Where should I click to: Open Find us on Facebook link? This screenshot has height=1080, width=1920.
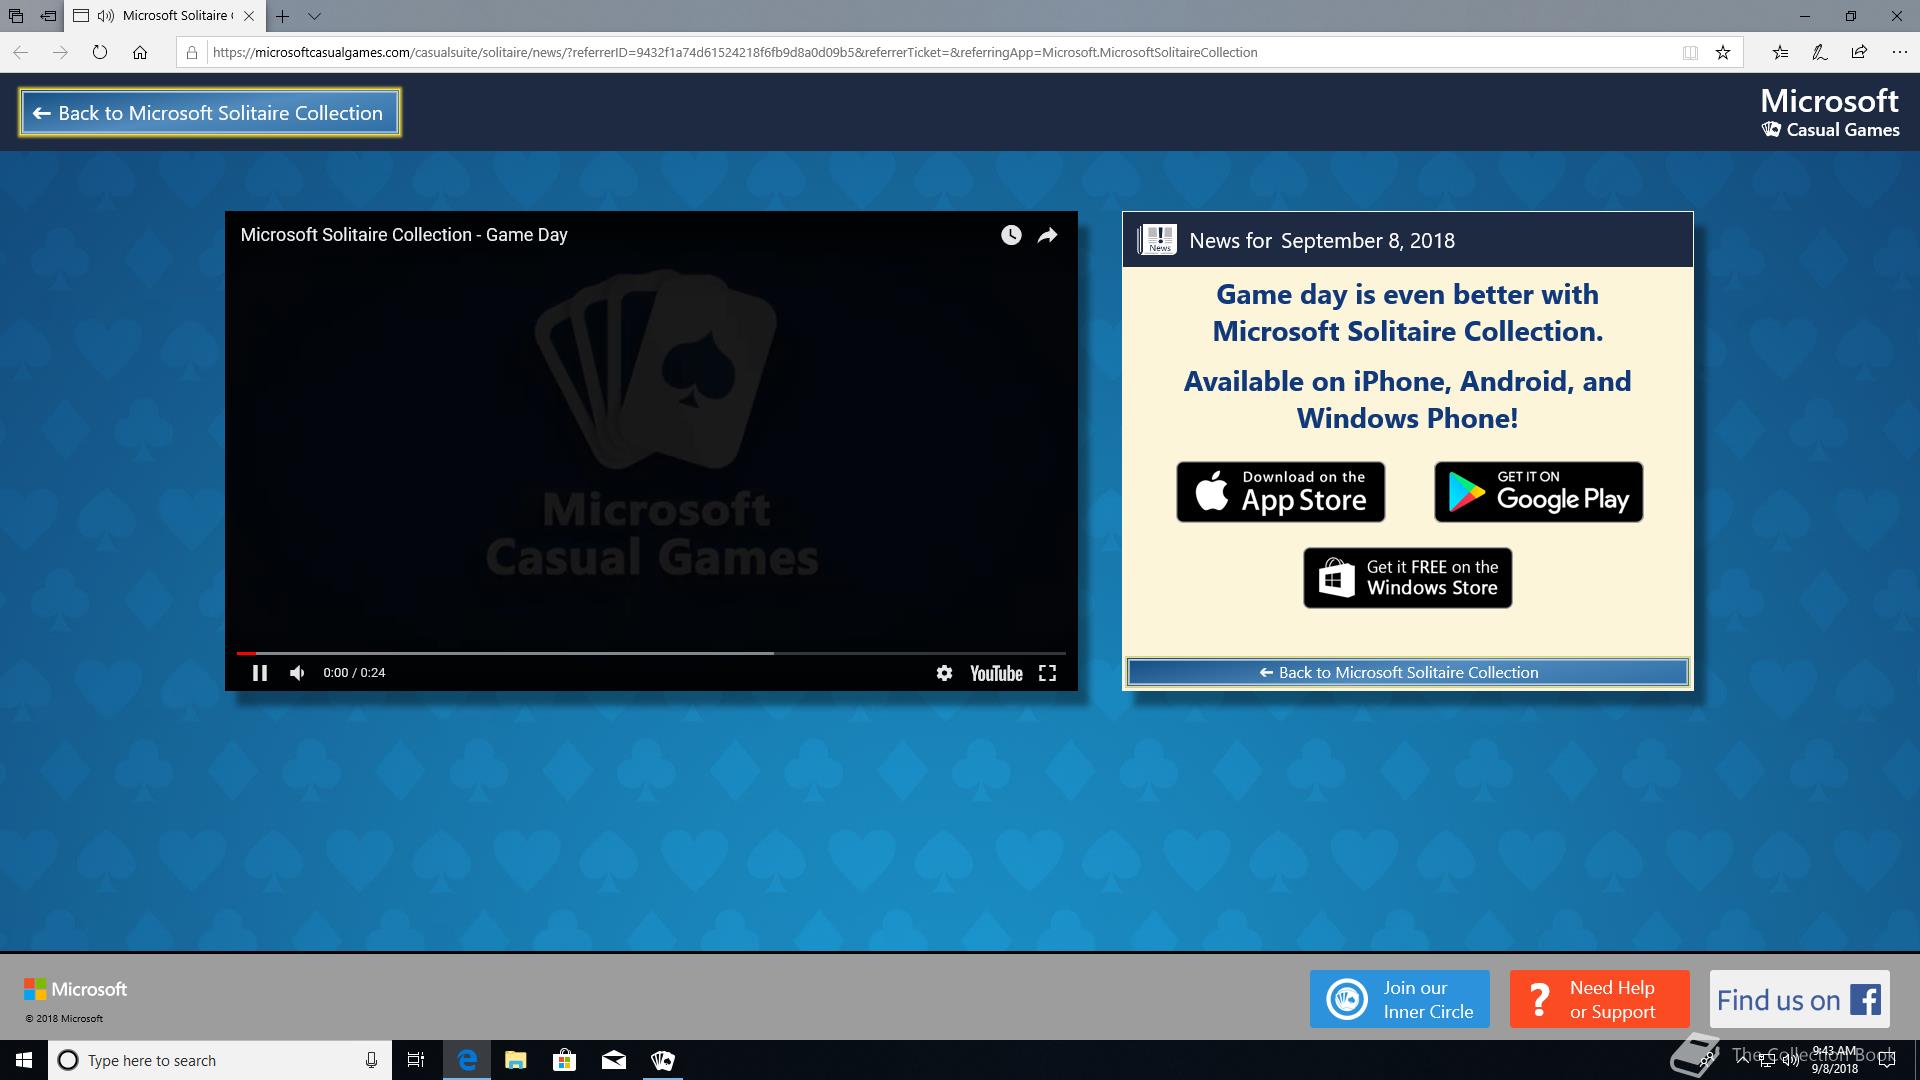coord(1800,999)
